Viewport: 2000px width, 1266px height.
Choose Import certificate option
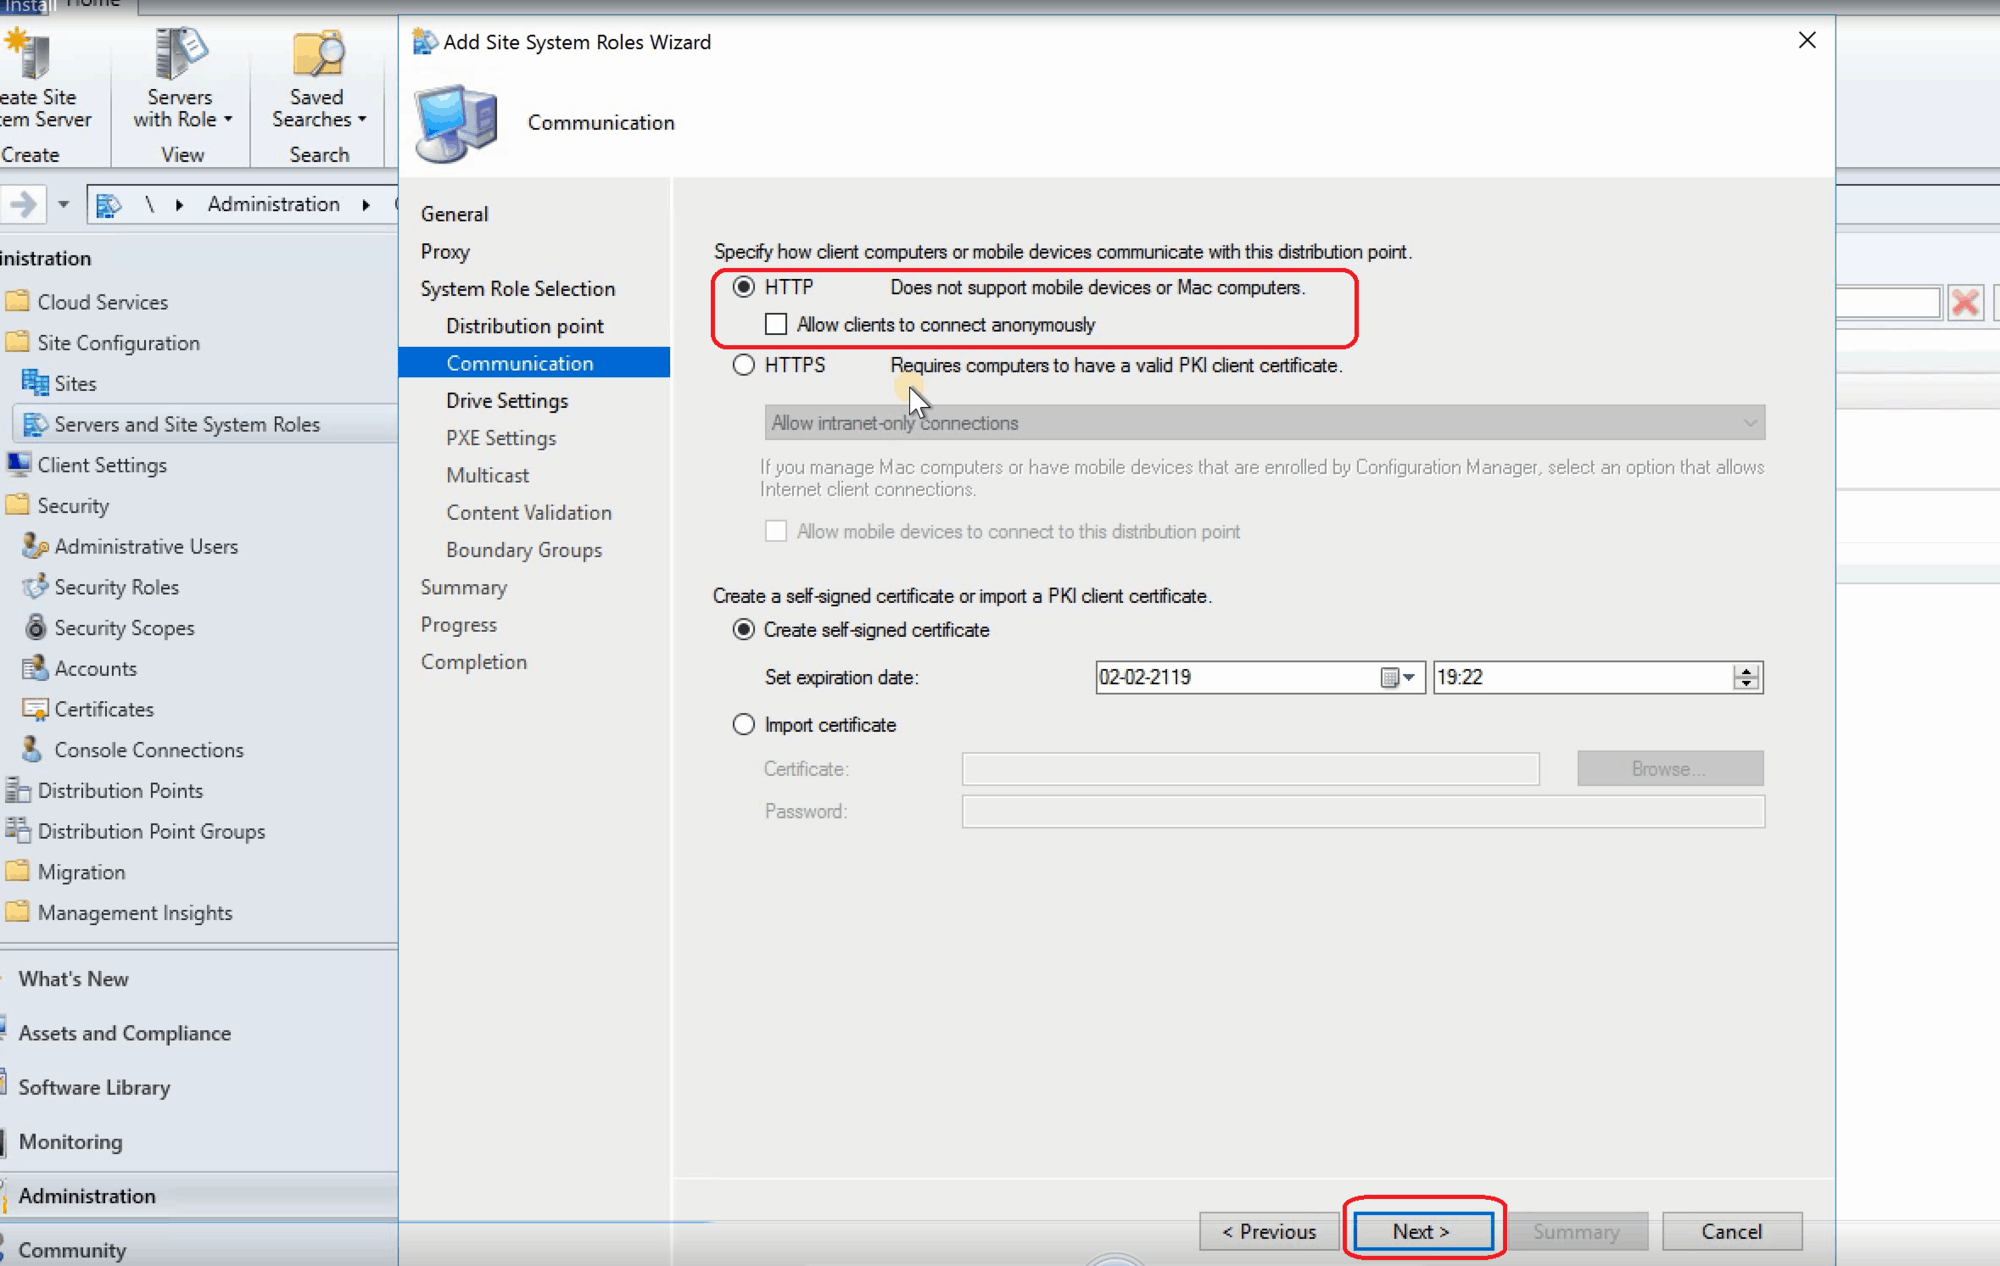pyautogui.click(x=744, y=724)
